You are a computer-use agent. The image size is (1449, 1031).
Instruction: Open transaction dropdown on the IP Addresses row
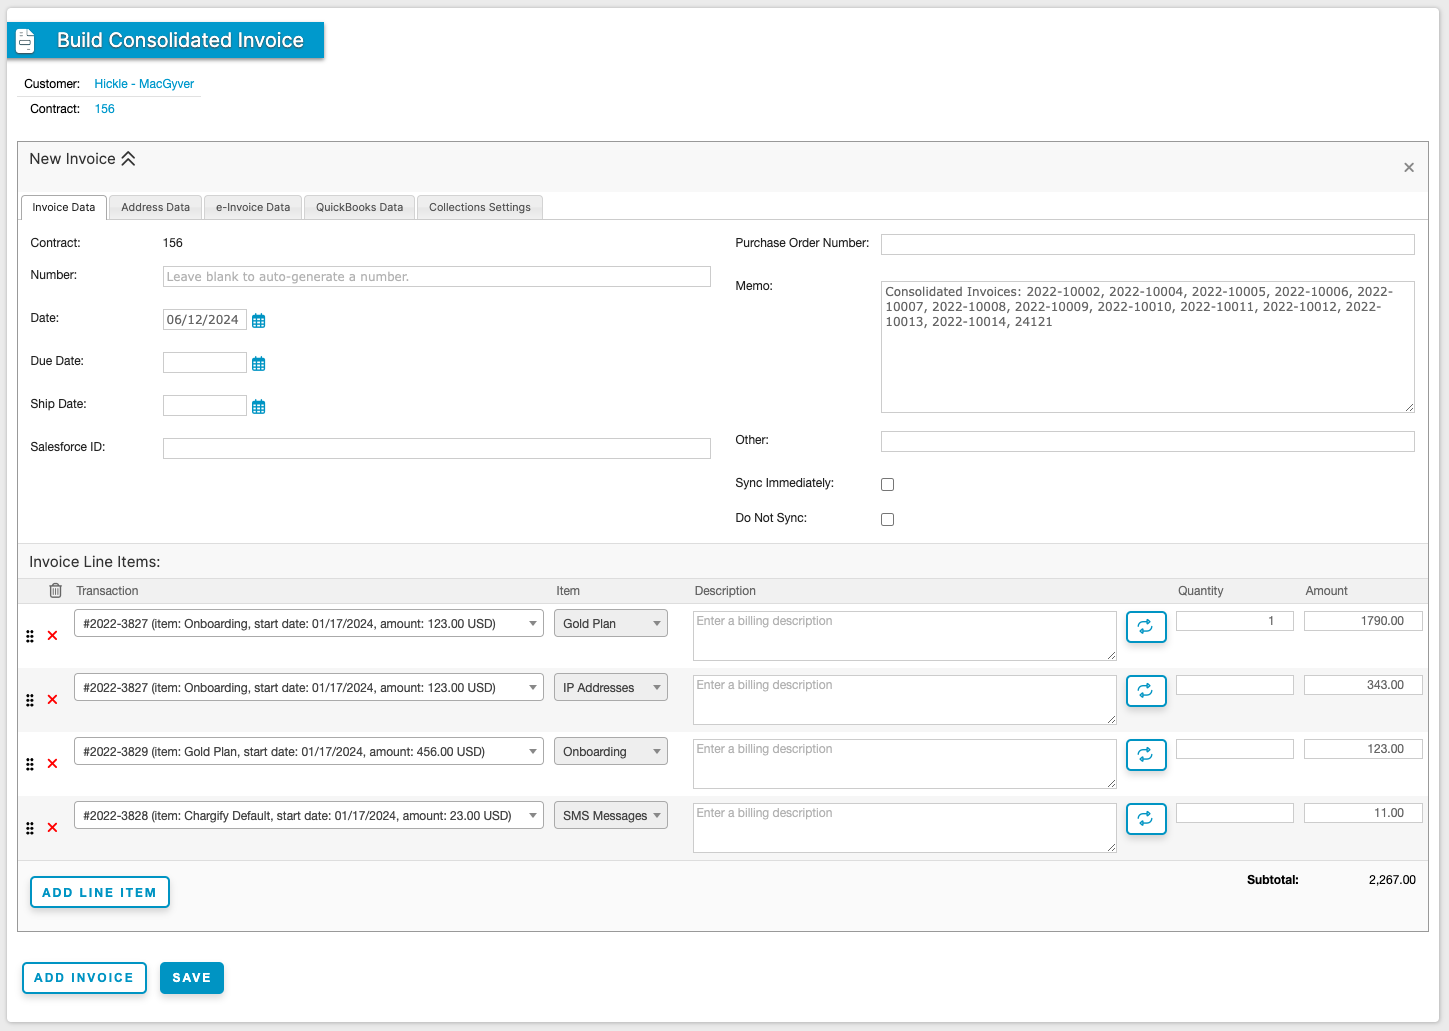pos(309,688)
